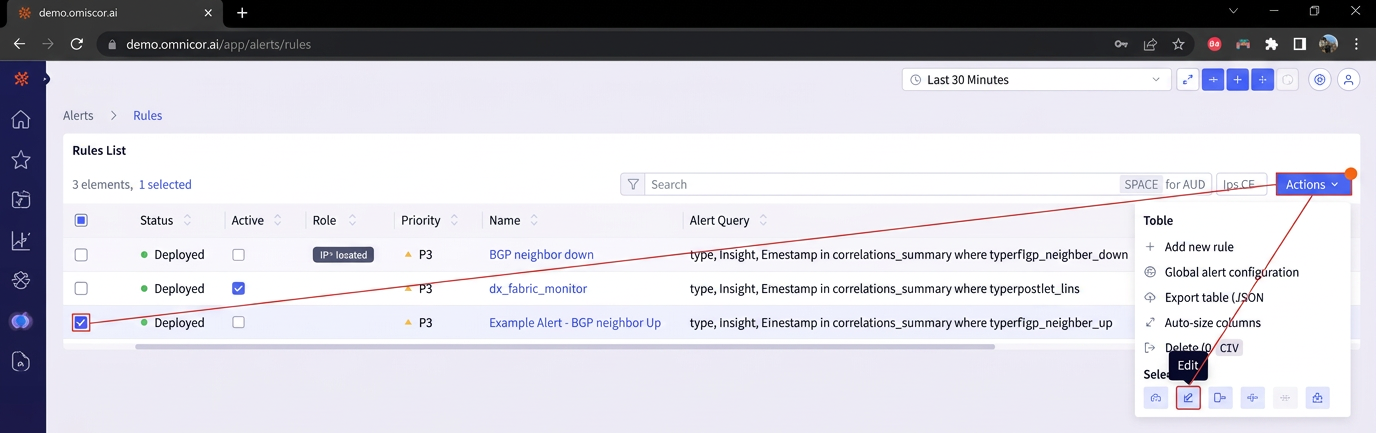Viewport: 1376px width, 433px height.
Task: Select the BGP neighbor down row checkbox
Action: click(81, 255)
